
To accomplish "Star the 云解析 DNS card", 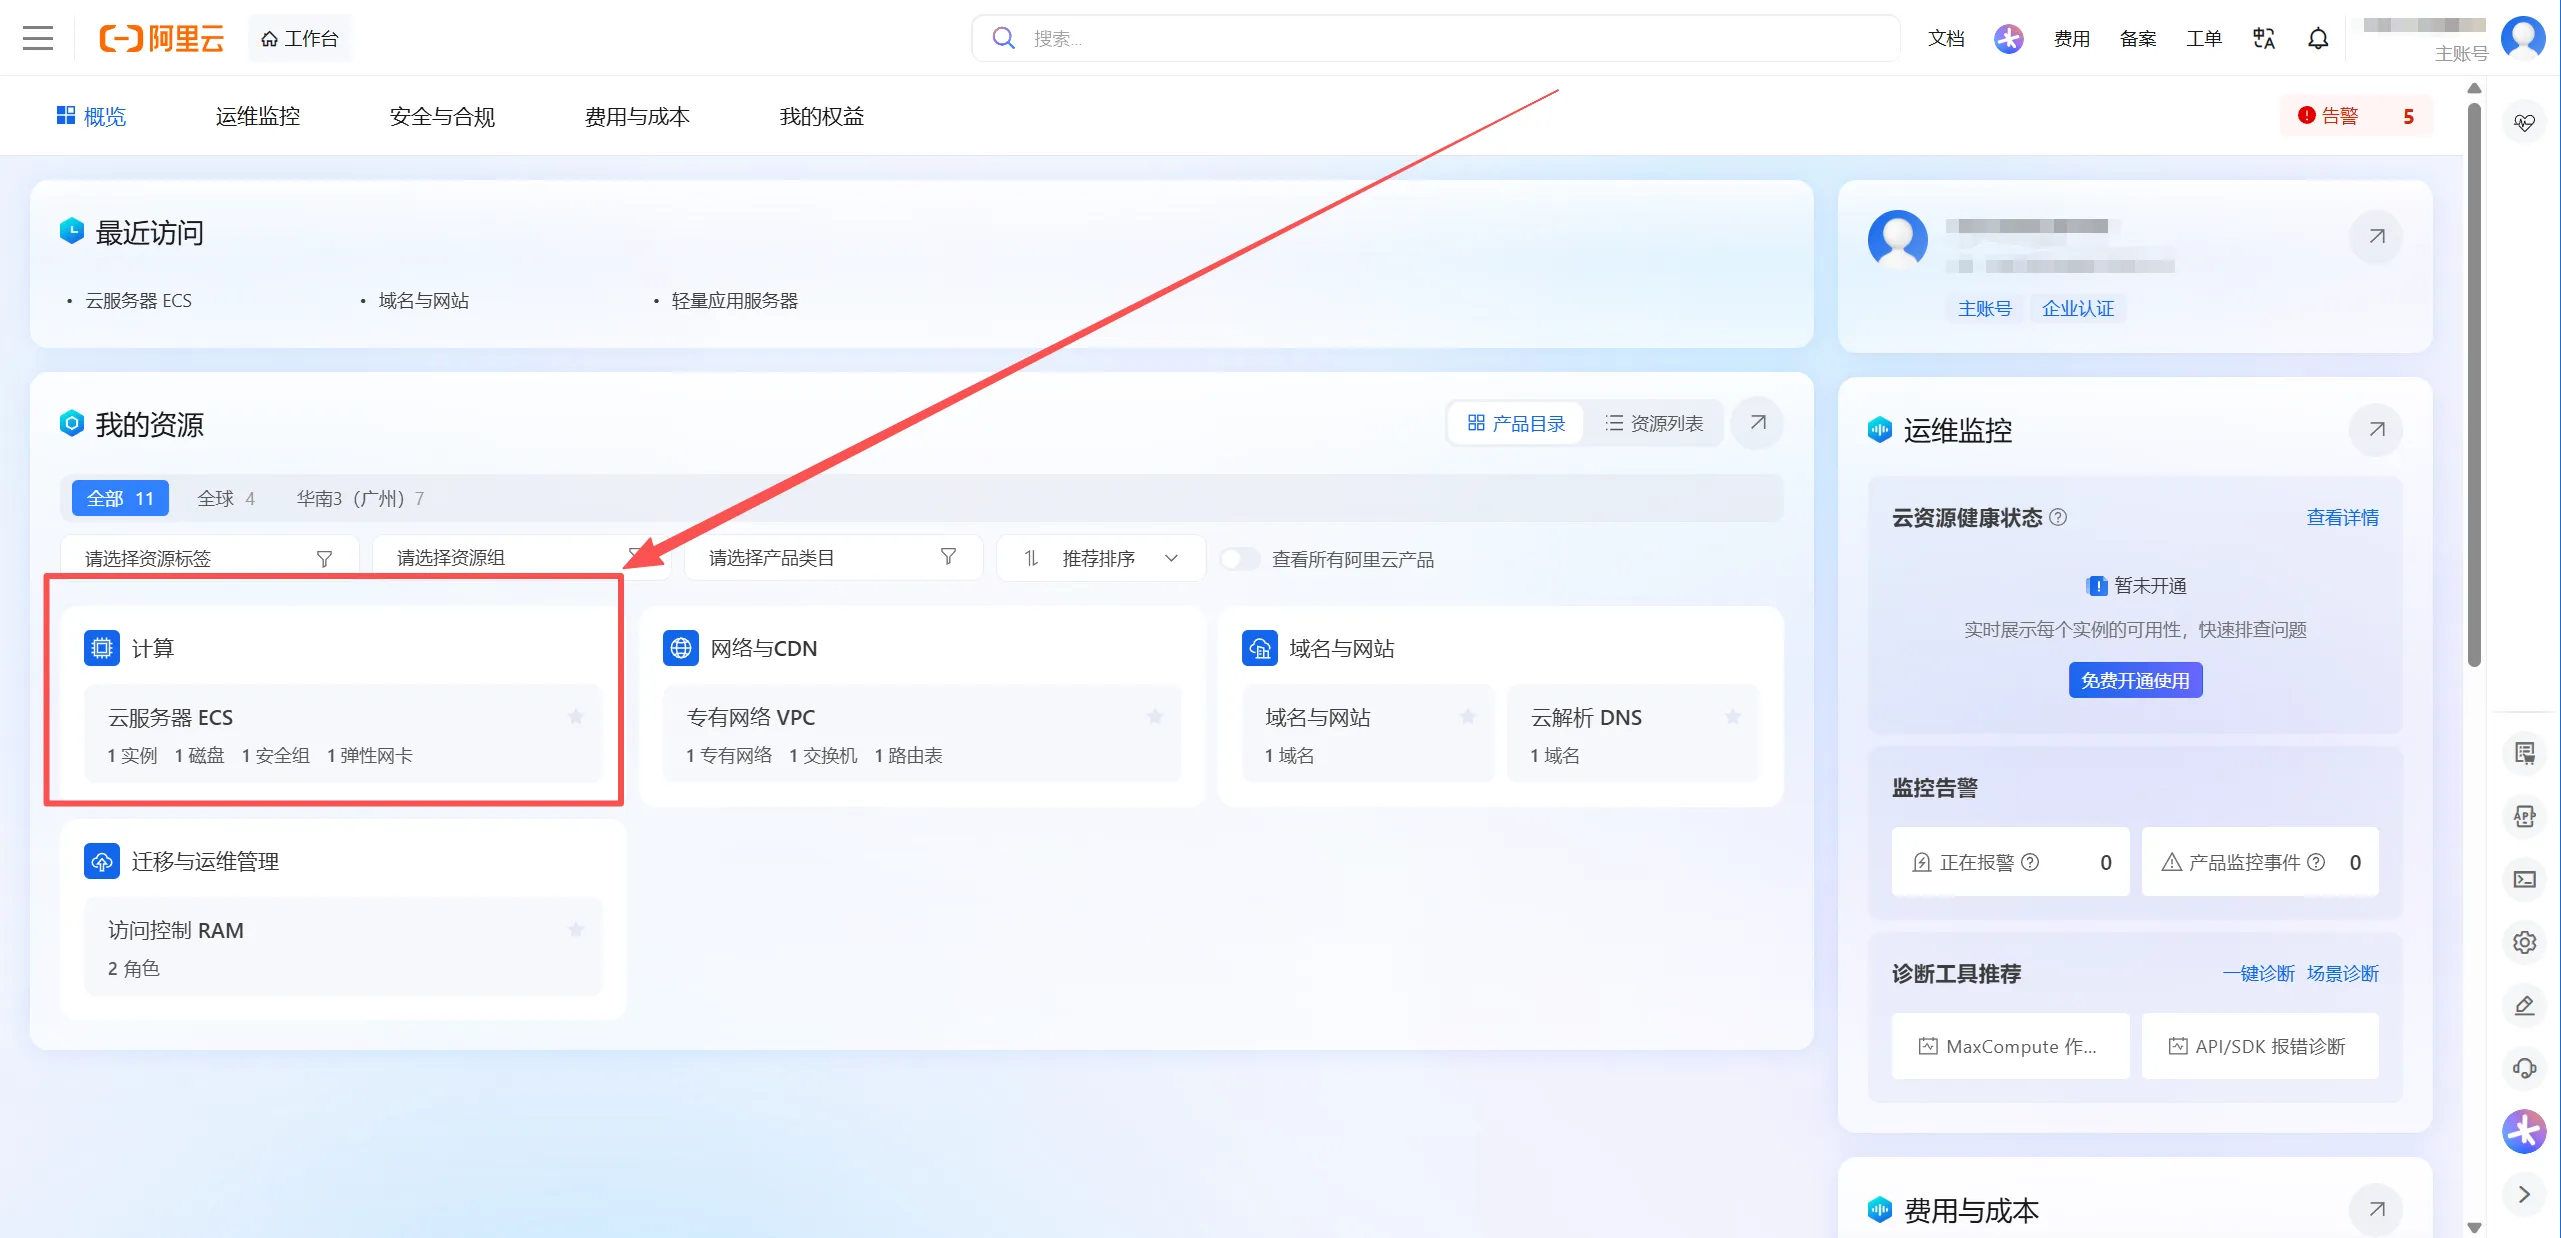I will point(1733,717).
